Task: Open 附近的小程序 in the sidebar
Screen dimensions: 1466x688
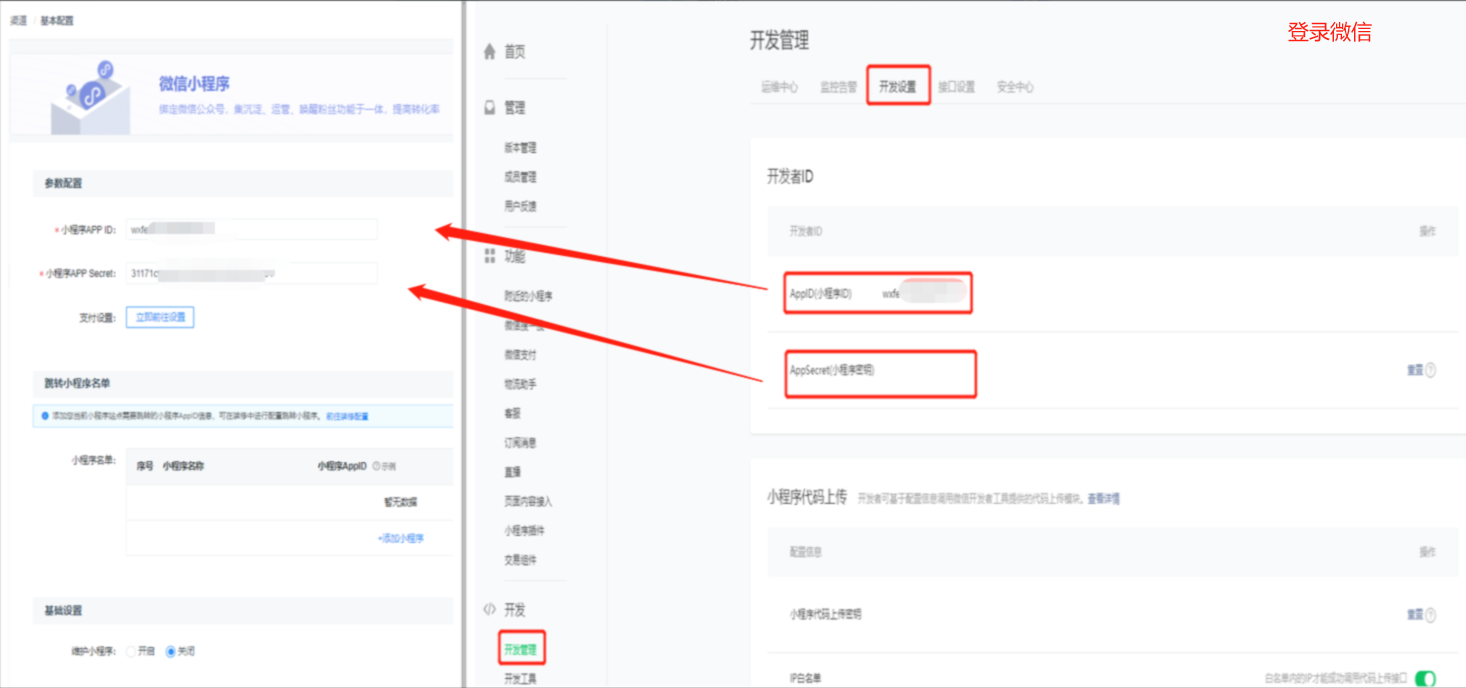Action: tap(528, 296)
